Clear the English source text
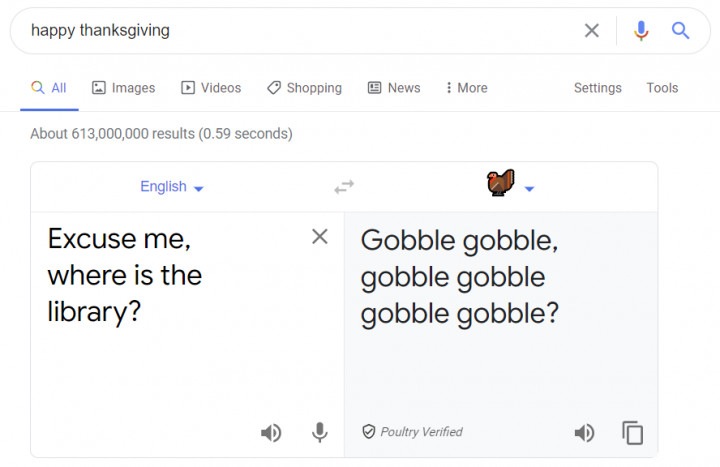The width and height of the screenshot is (720, 467). [320, 236]
